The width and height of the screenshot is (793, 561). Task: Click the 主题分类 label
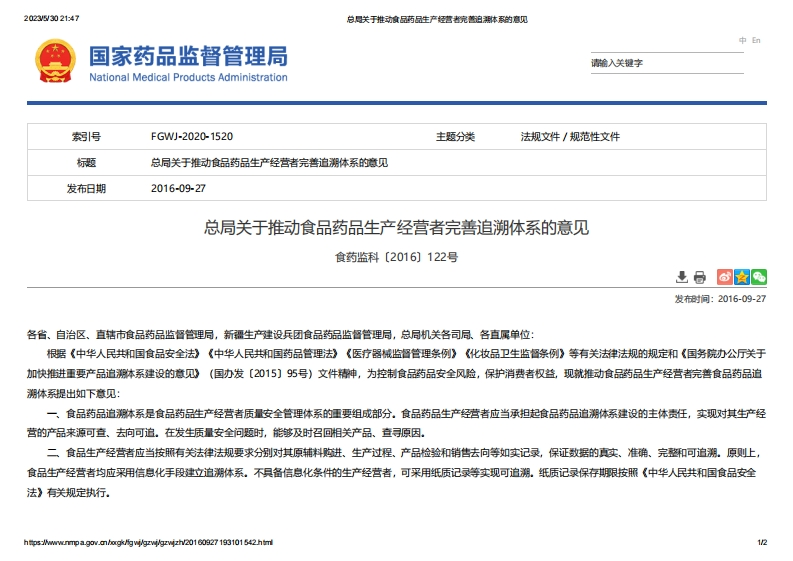[x=455, y=137]
